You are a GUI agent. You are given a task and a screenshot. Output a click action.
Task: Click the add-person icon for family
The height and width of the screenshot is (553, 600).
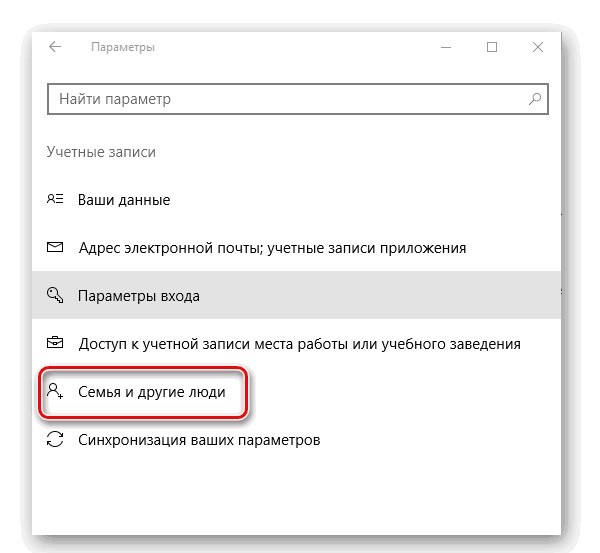pos(55,392)
